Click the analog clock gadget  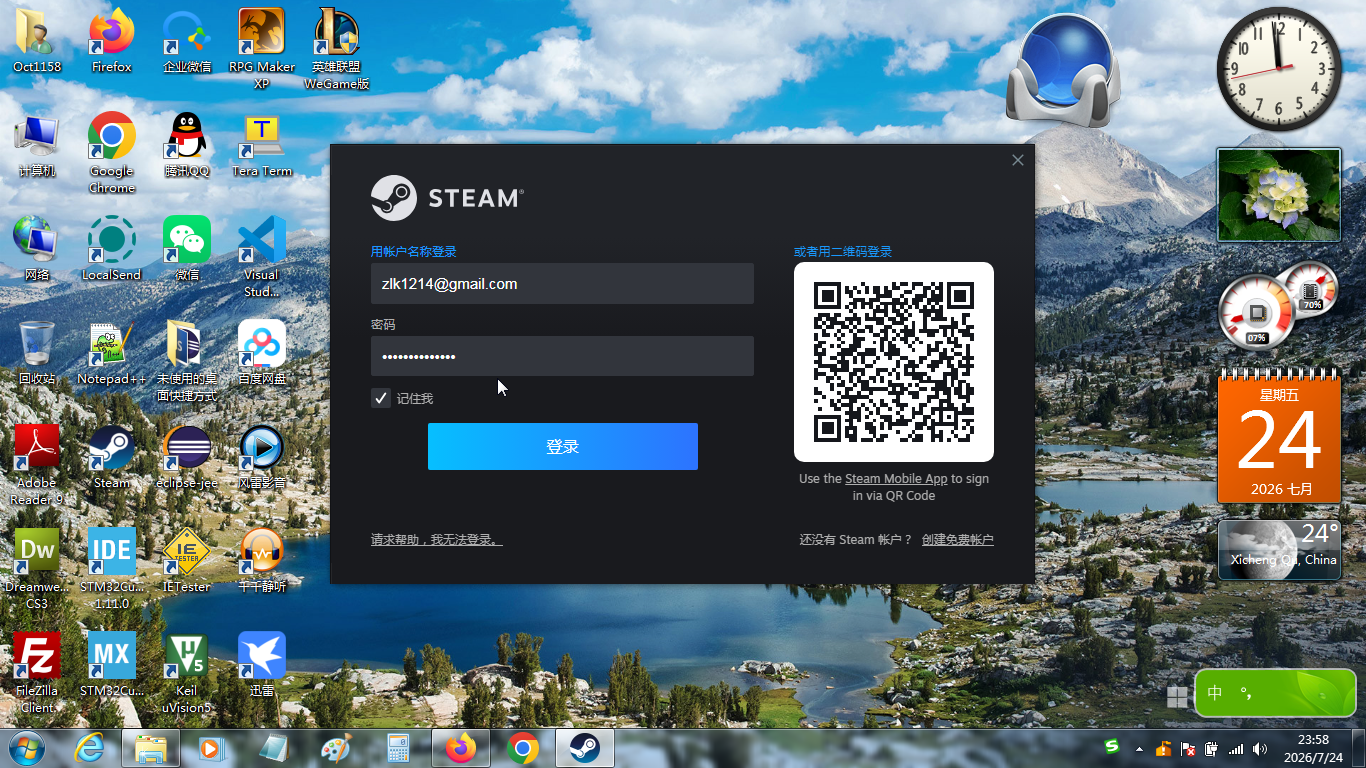tap(1279, 69)
